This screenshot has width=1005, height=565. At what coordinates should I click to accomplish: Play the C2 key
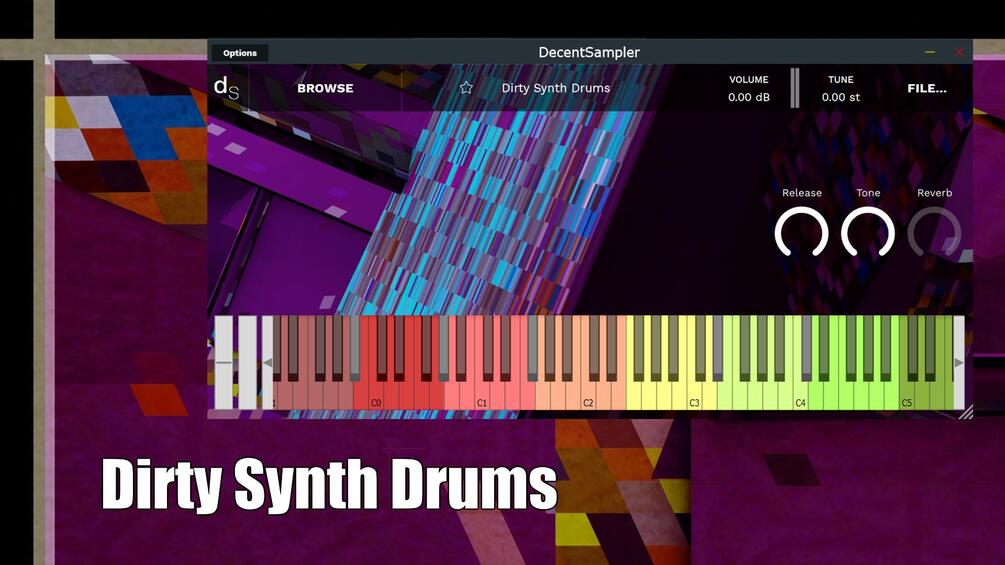click(588, 396)
